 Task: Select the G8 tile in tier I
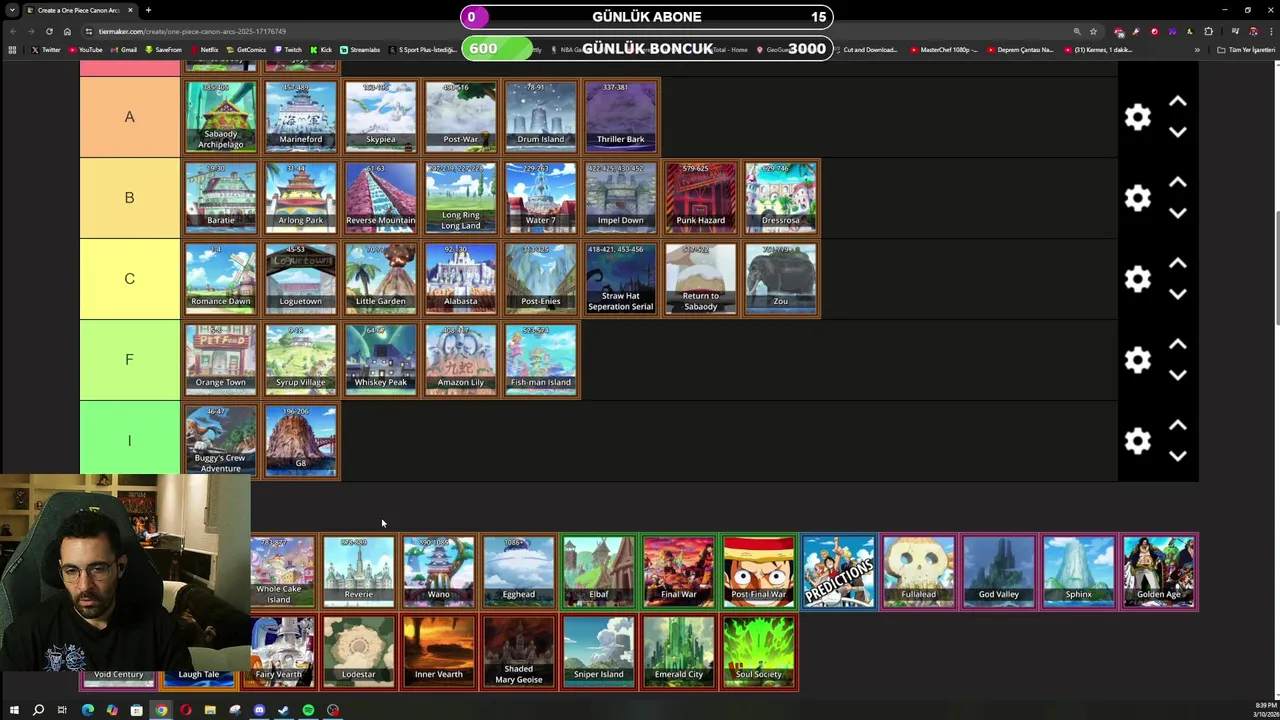click(x=300, y=441)
